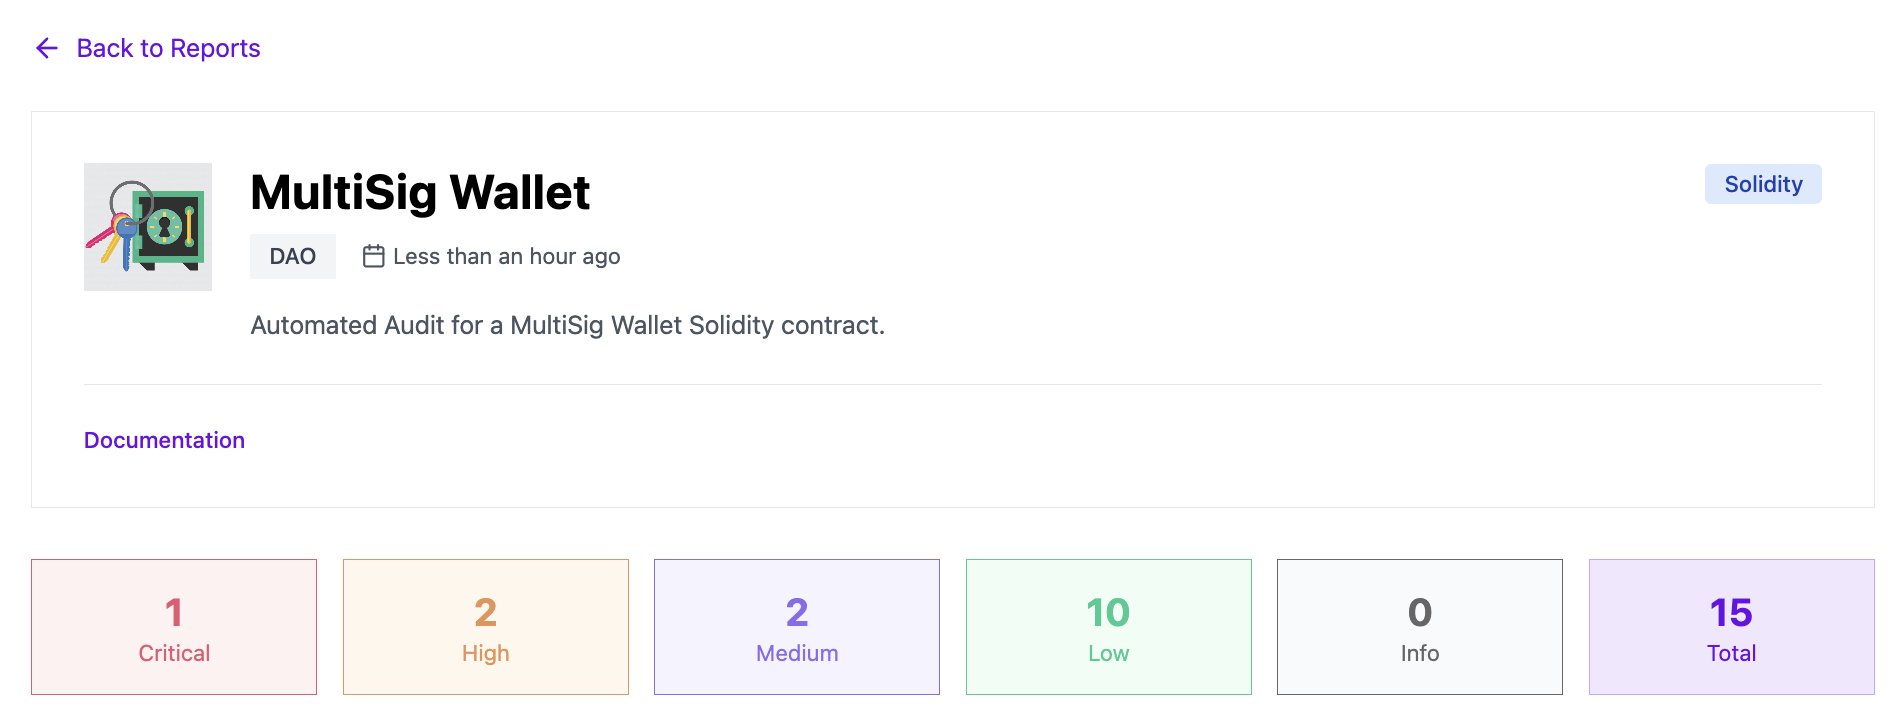Viewport: 1904px width, 728px height.
Task: Select the DAO tag
Action: [x=292, y=256]
